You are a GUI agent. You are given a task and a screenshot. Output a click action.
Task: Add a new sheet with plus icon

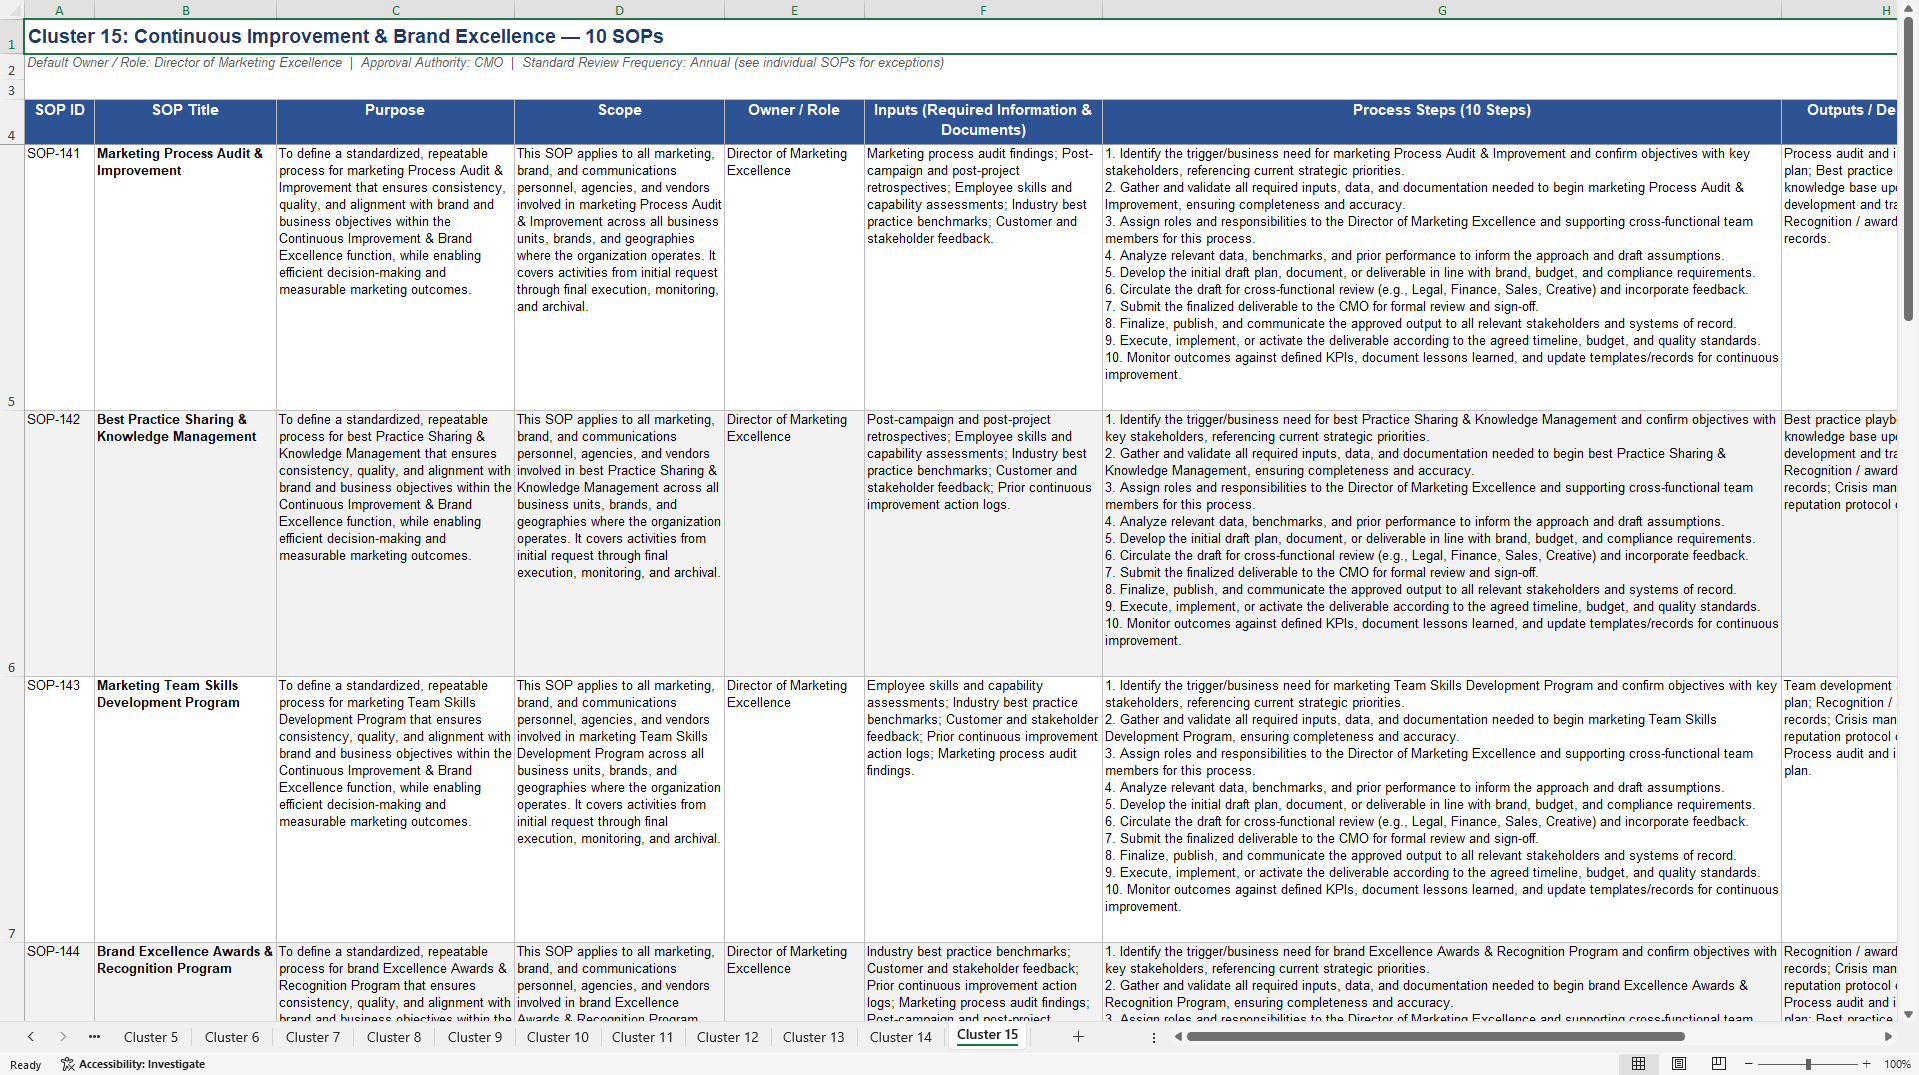1078,1037
